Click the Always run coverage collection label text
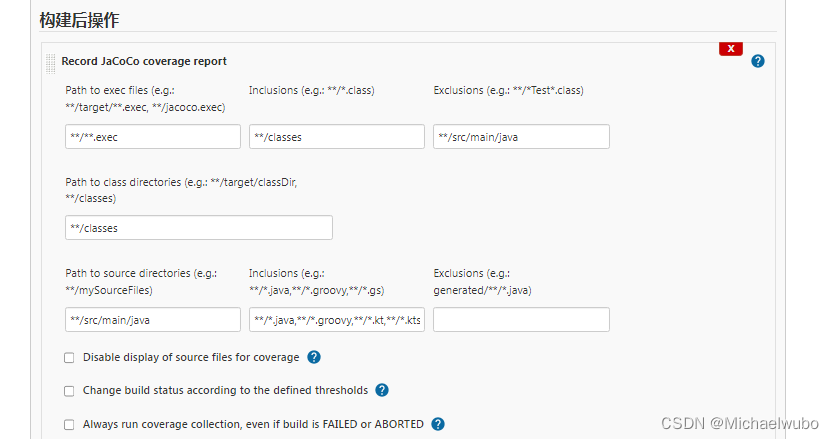Viewport: 834px width, 439px height. [253, 425]
